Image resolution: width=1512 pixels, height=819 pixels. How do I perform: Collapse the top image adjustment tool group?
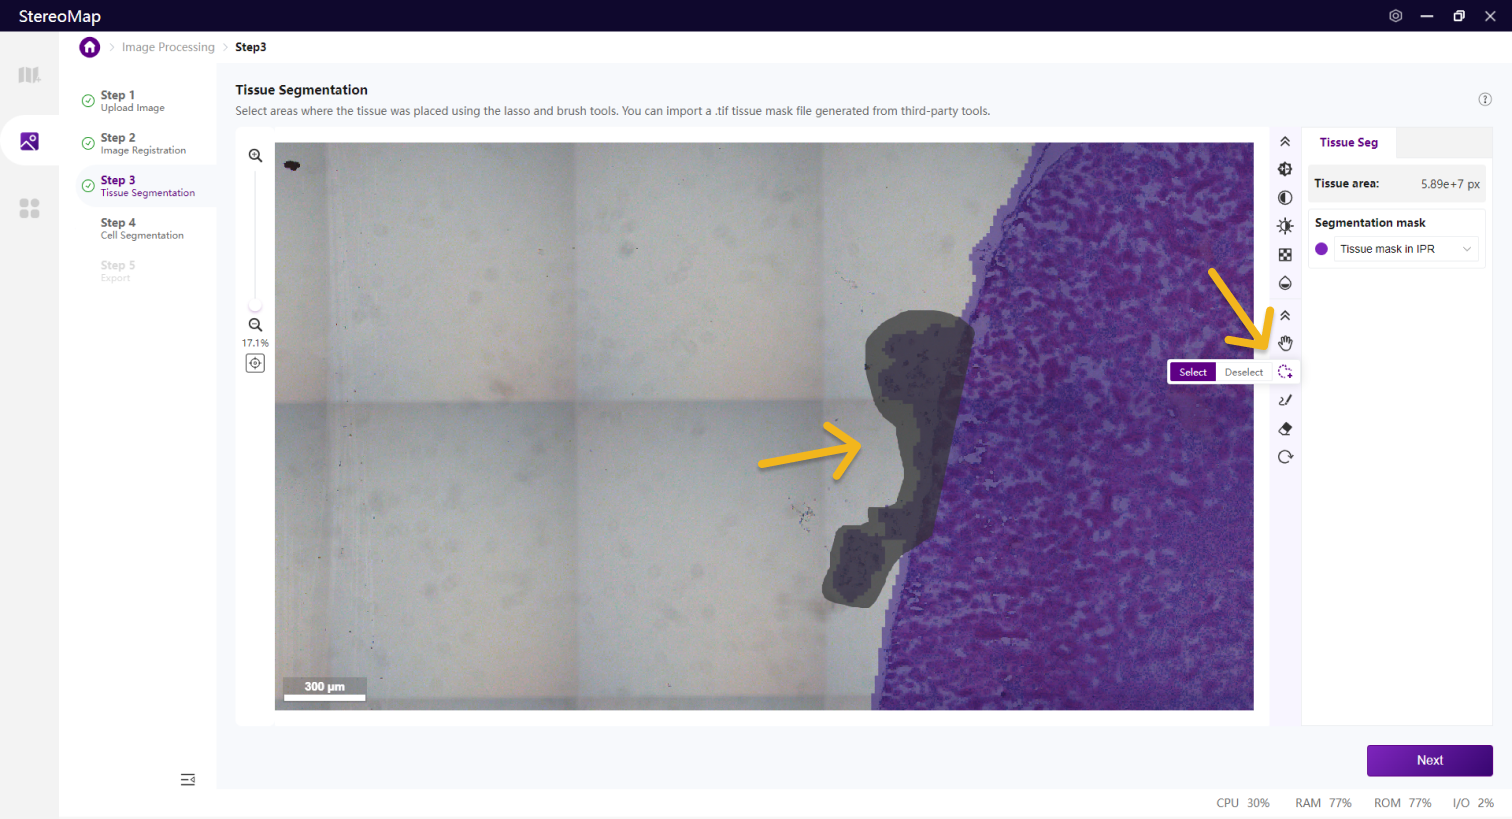[x=1285, y=142]
